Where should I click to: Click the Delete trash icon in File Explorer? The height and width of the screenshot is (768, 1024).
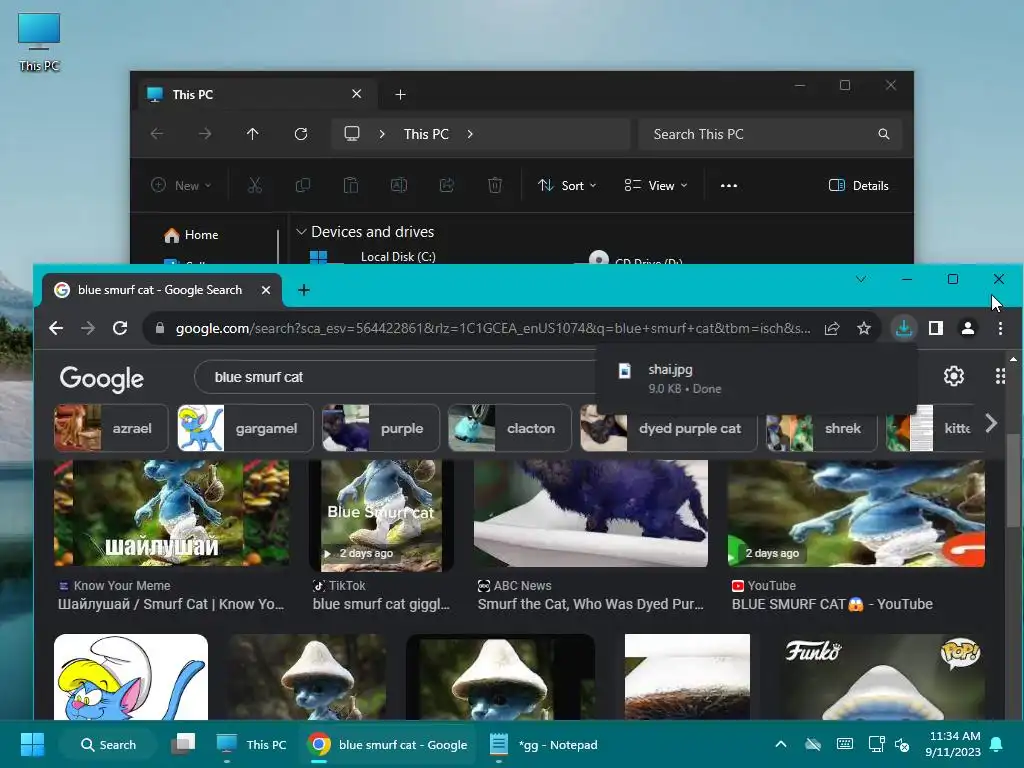click(x=495, y=185)
